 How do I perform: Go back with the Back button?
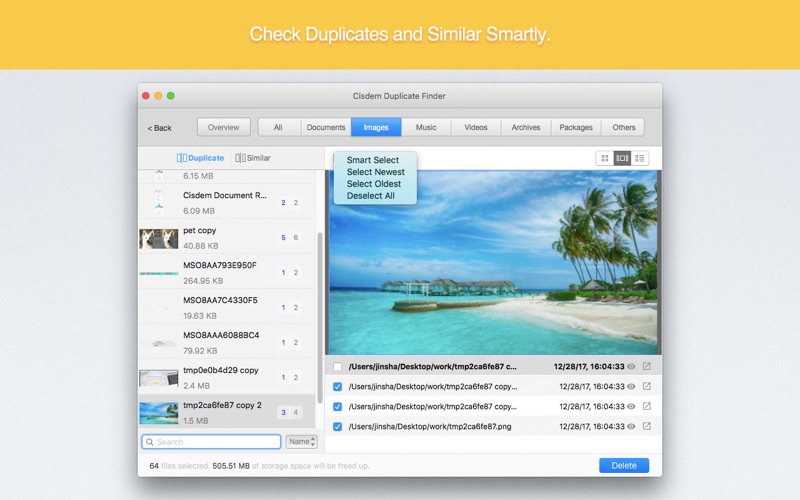pyautogui.click(x=160, y=128)
